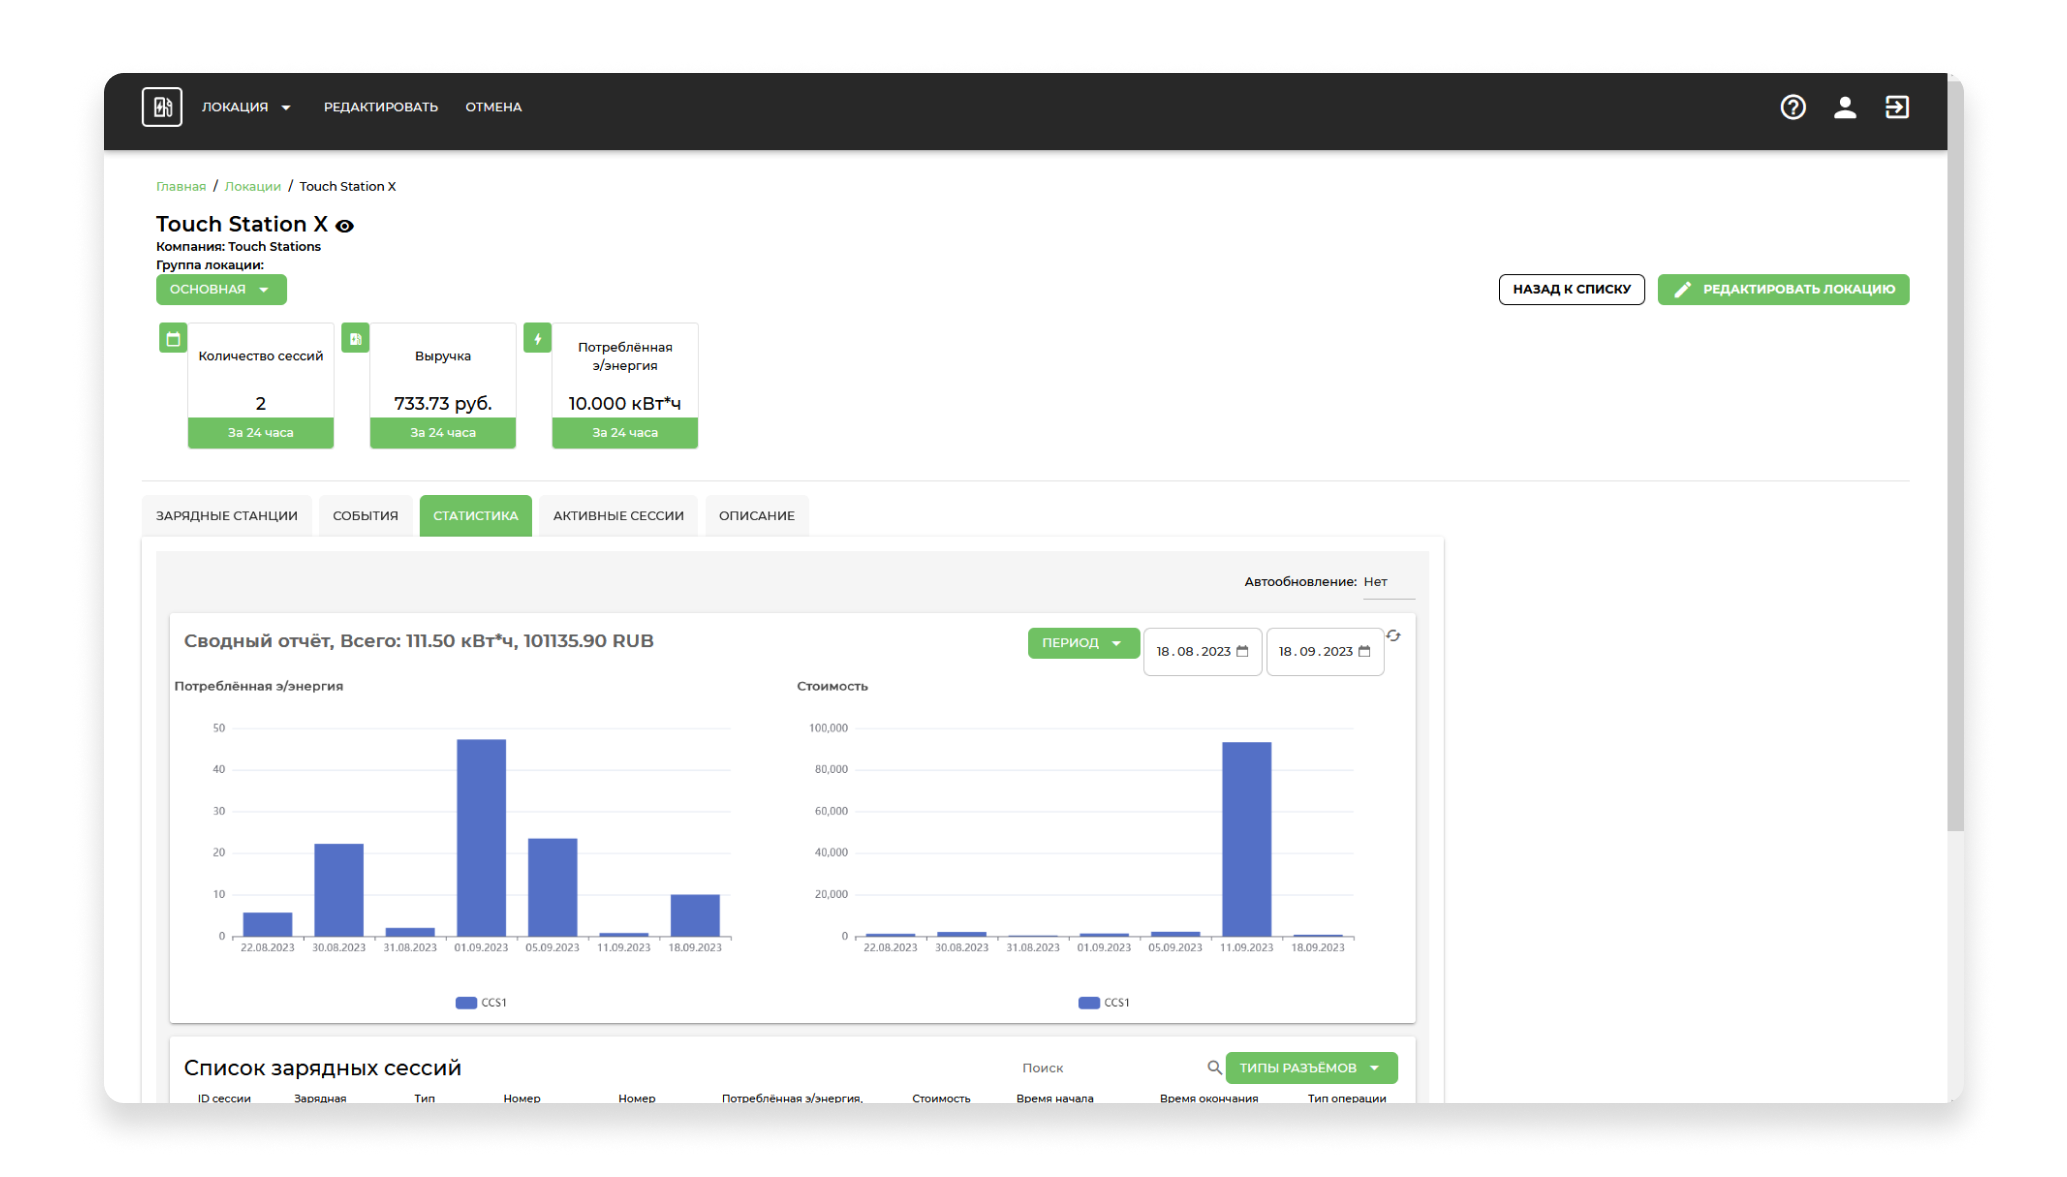Click the start date field 18.08.2023
The image size is (2067, 1177).
point(1202,652)
